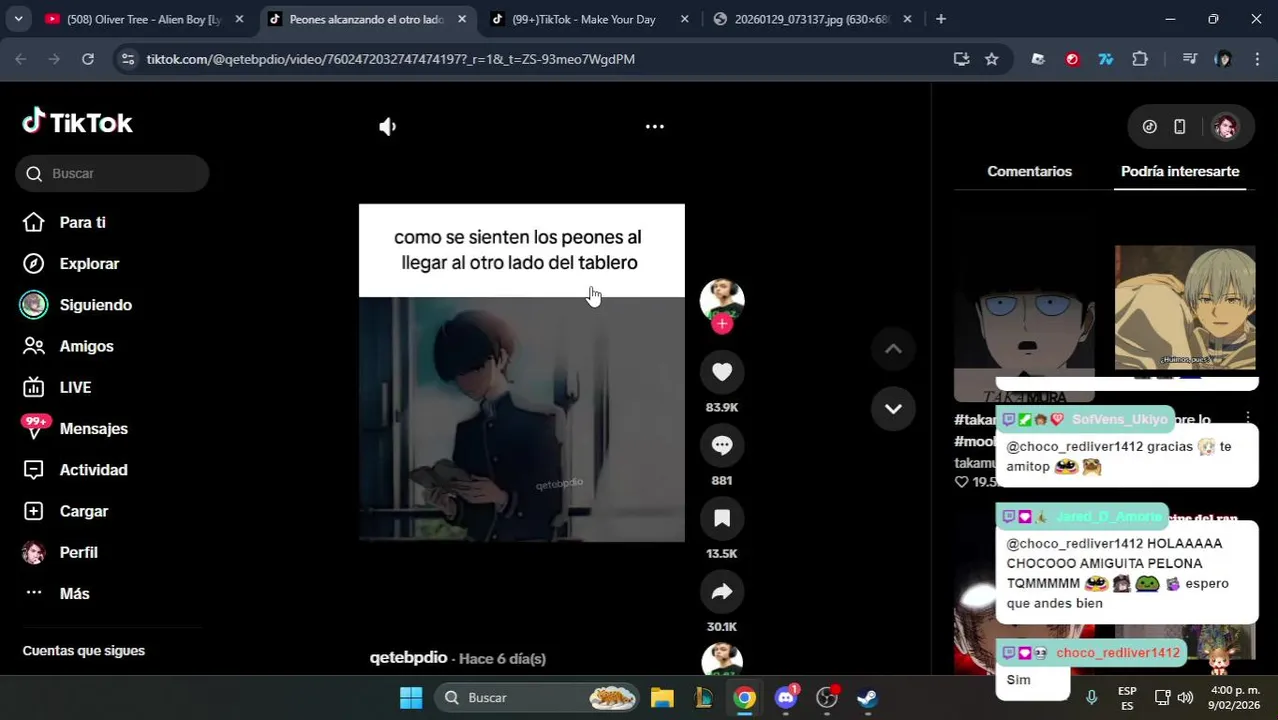The height and width of the screenshot is (720, 1278).
Task: Open League of Legends from taskbar
Action: pyautogui.click(x=704, y=698)
